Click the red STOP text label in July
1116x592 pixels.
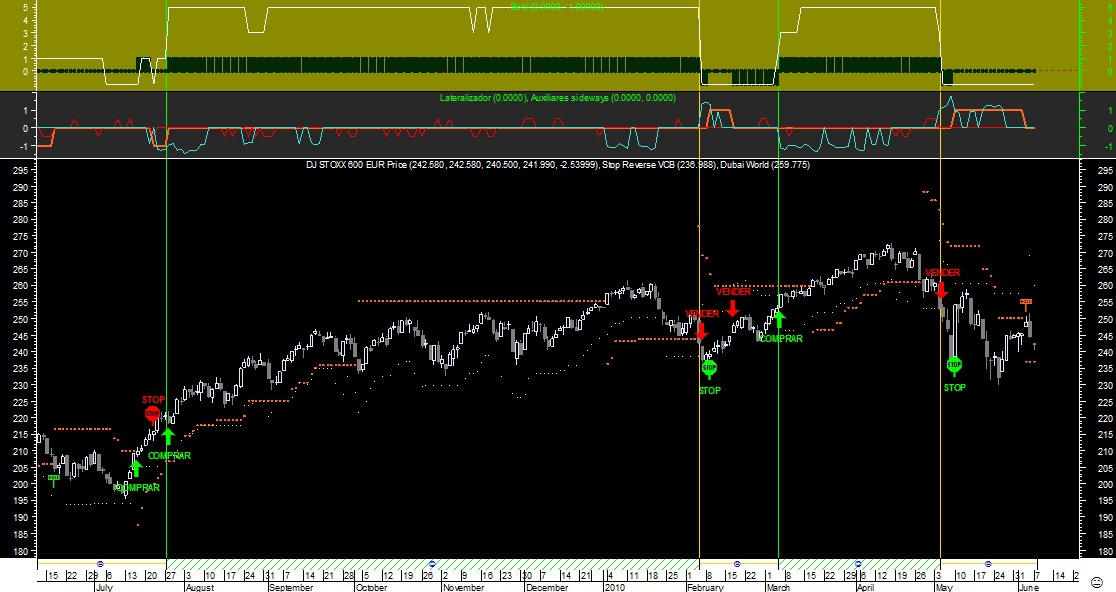153,400
